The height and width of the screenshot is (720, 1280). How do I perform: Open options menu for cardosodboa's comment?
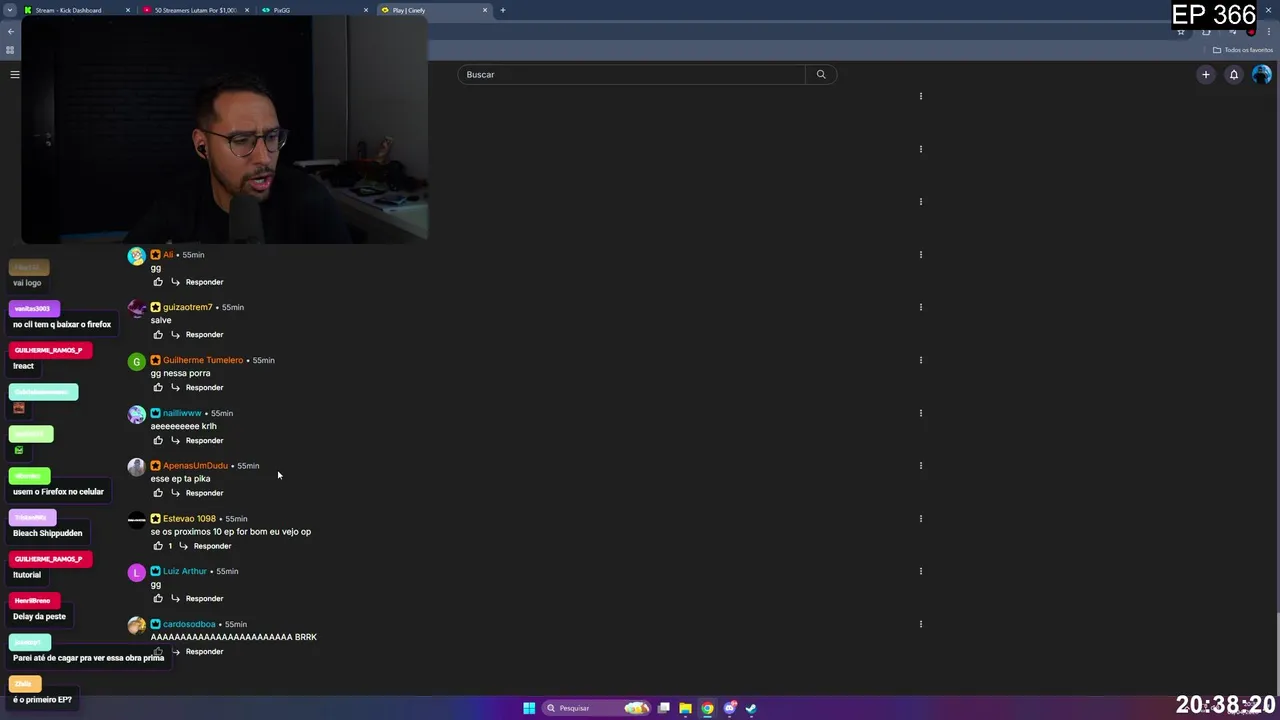tap(920, 624)
